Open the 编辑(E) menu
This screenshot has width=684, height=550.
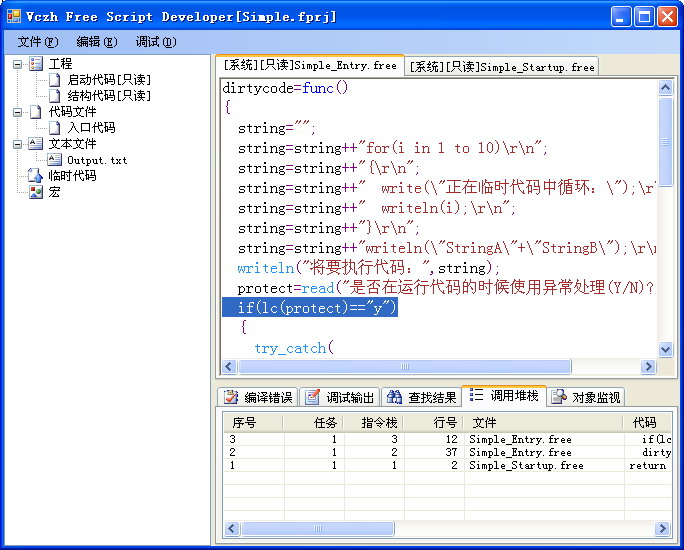(x=96, y=42)
